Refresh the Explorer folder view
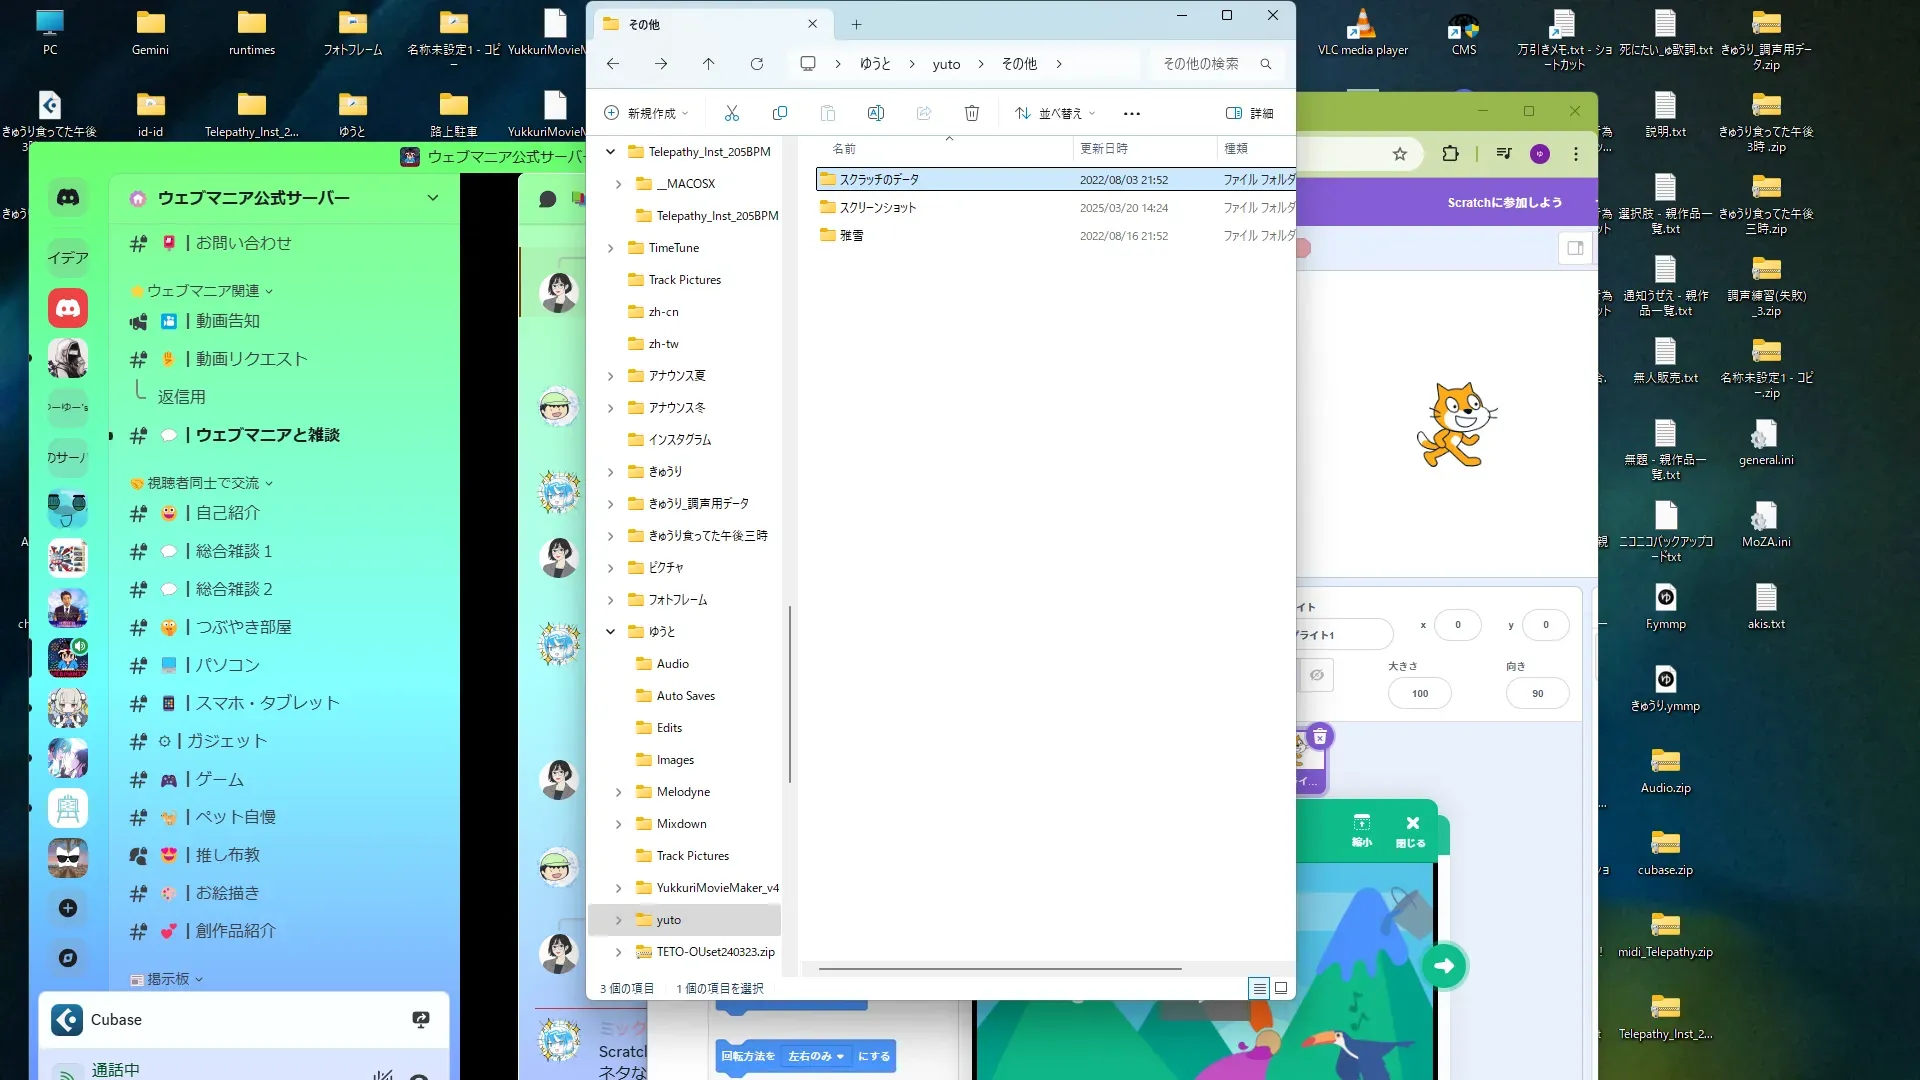The image size is (1920, 1080). click(757, 64)
